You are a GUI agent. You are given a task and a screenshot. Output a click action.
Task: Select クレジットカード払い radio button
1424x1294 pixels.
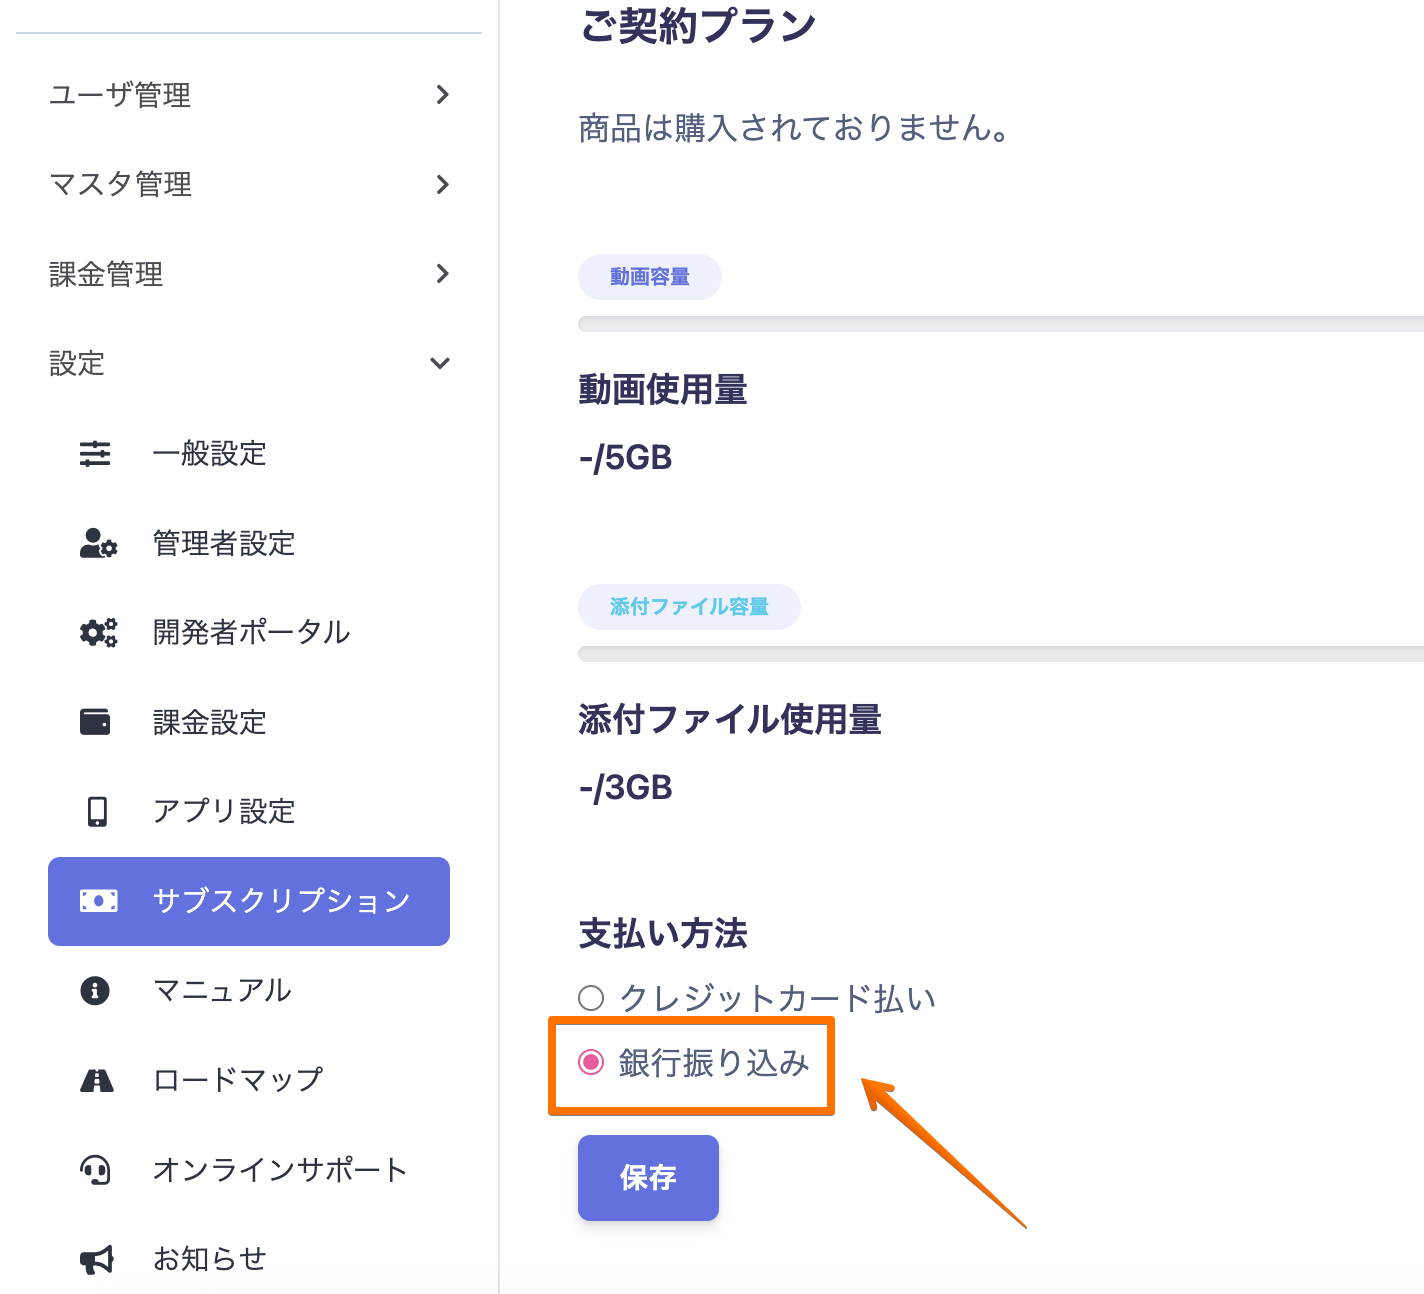click(x=591, y=998)
